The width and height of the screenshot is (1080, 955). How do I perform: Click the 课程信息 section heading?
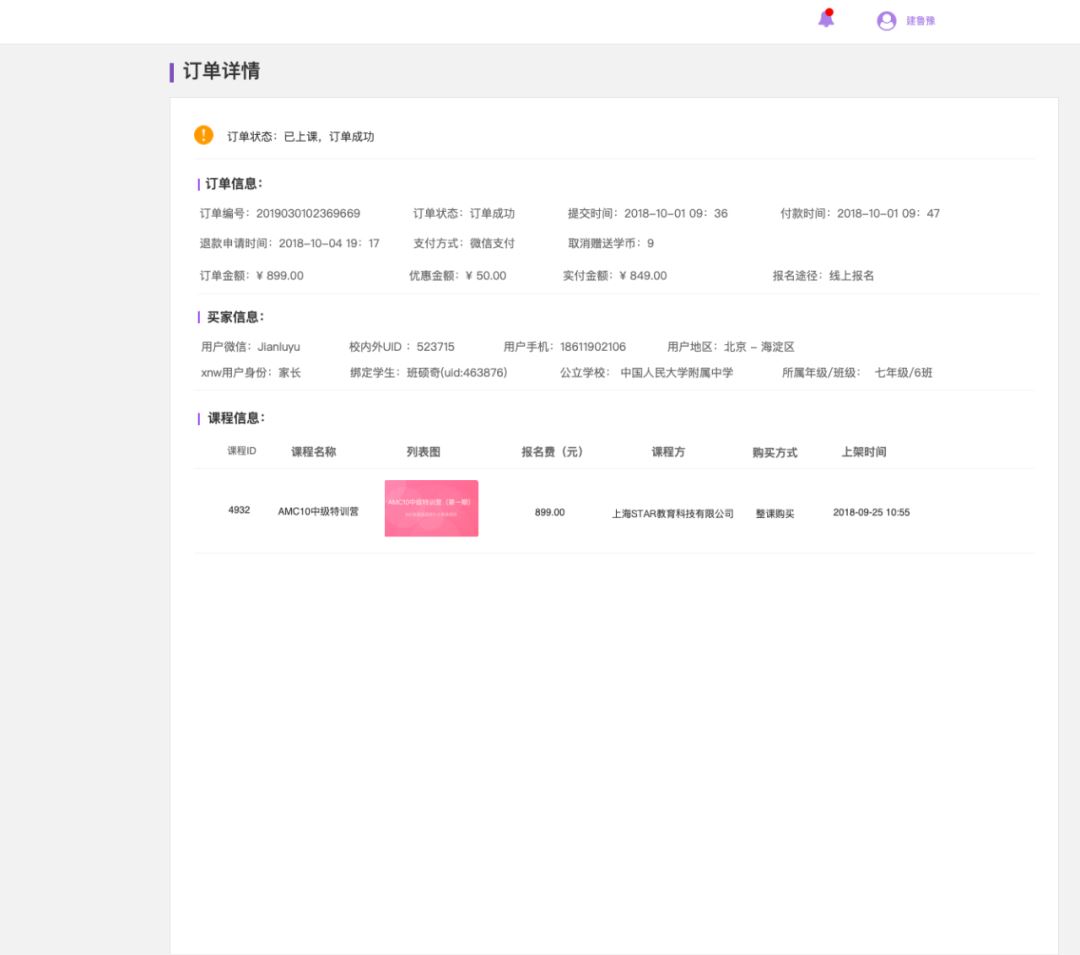point(236,418)
